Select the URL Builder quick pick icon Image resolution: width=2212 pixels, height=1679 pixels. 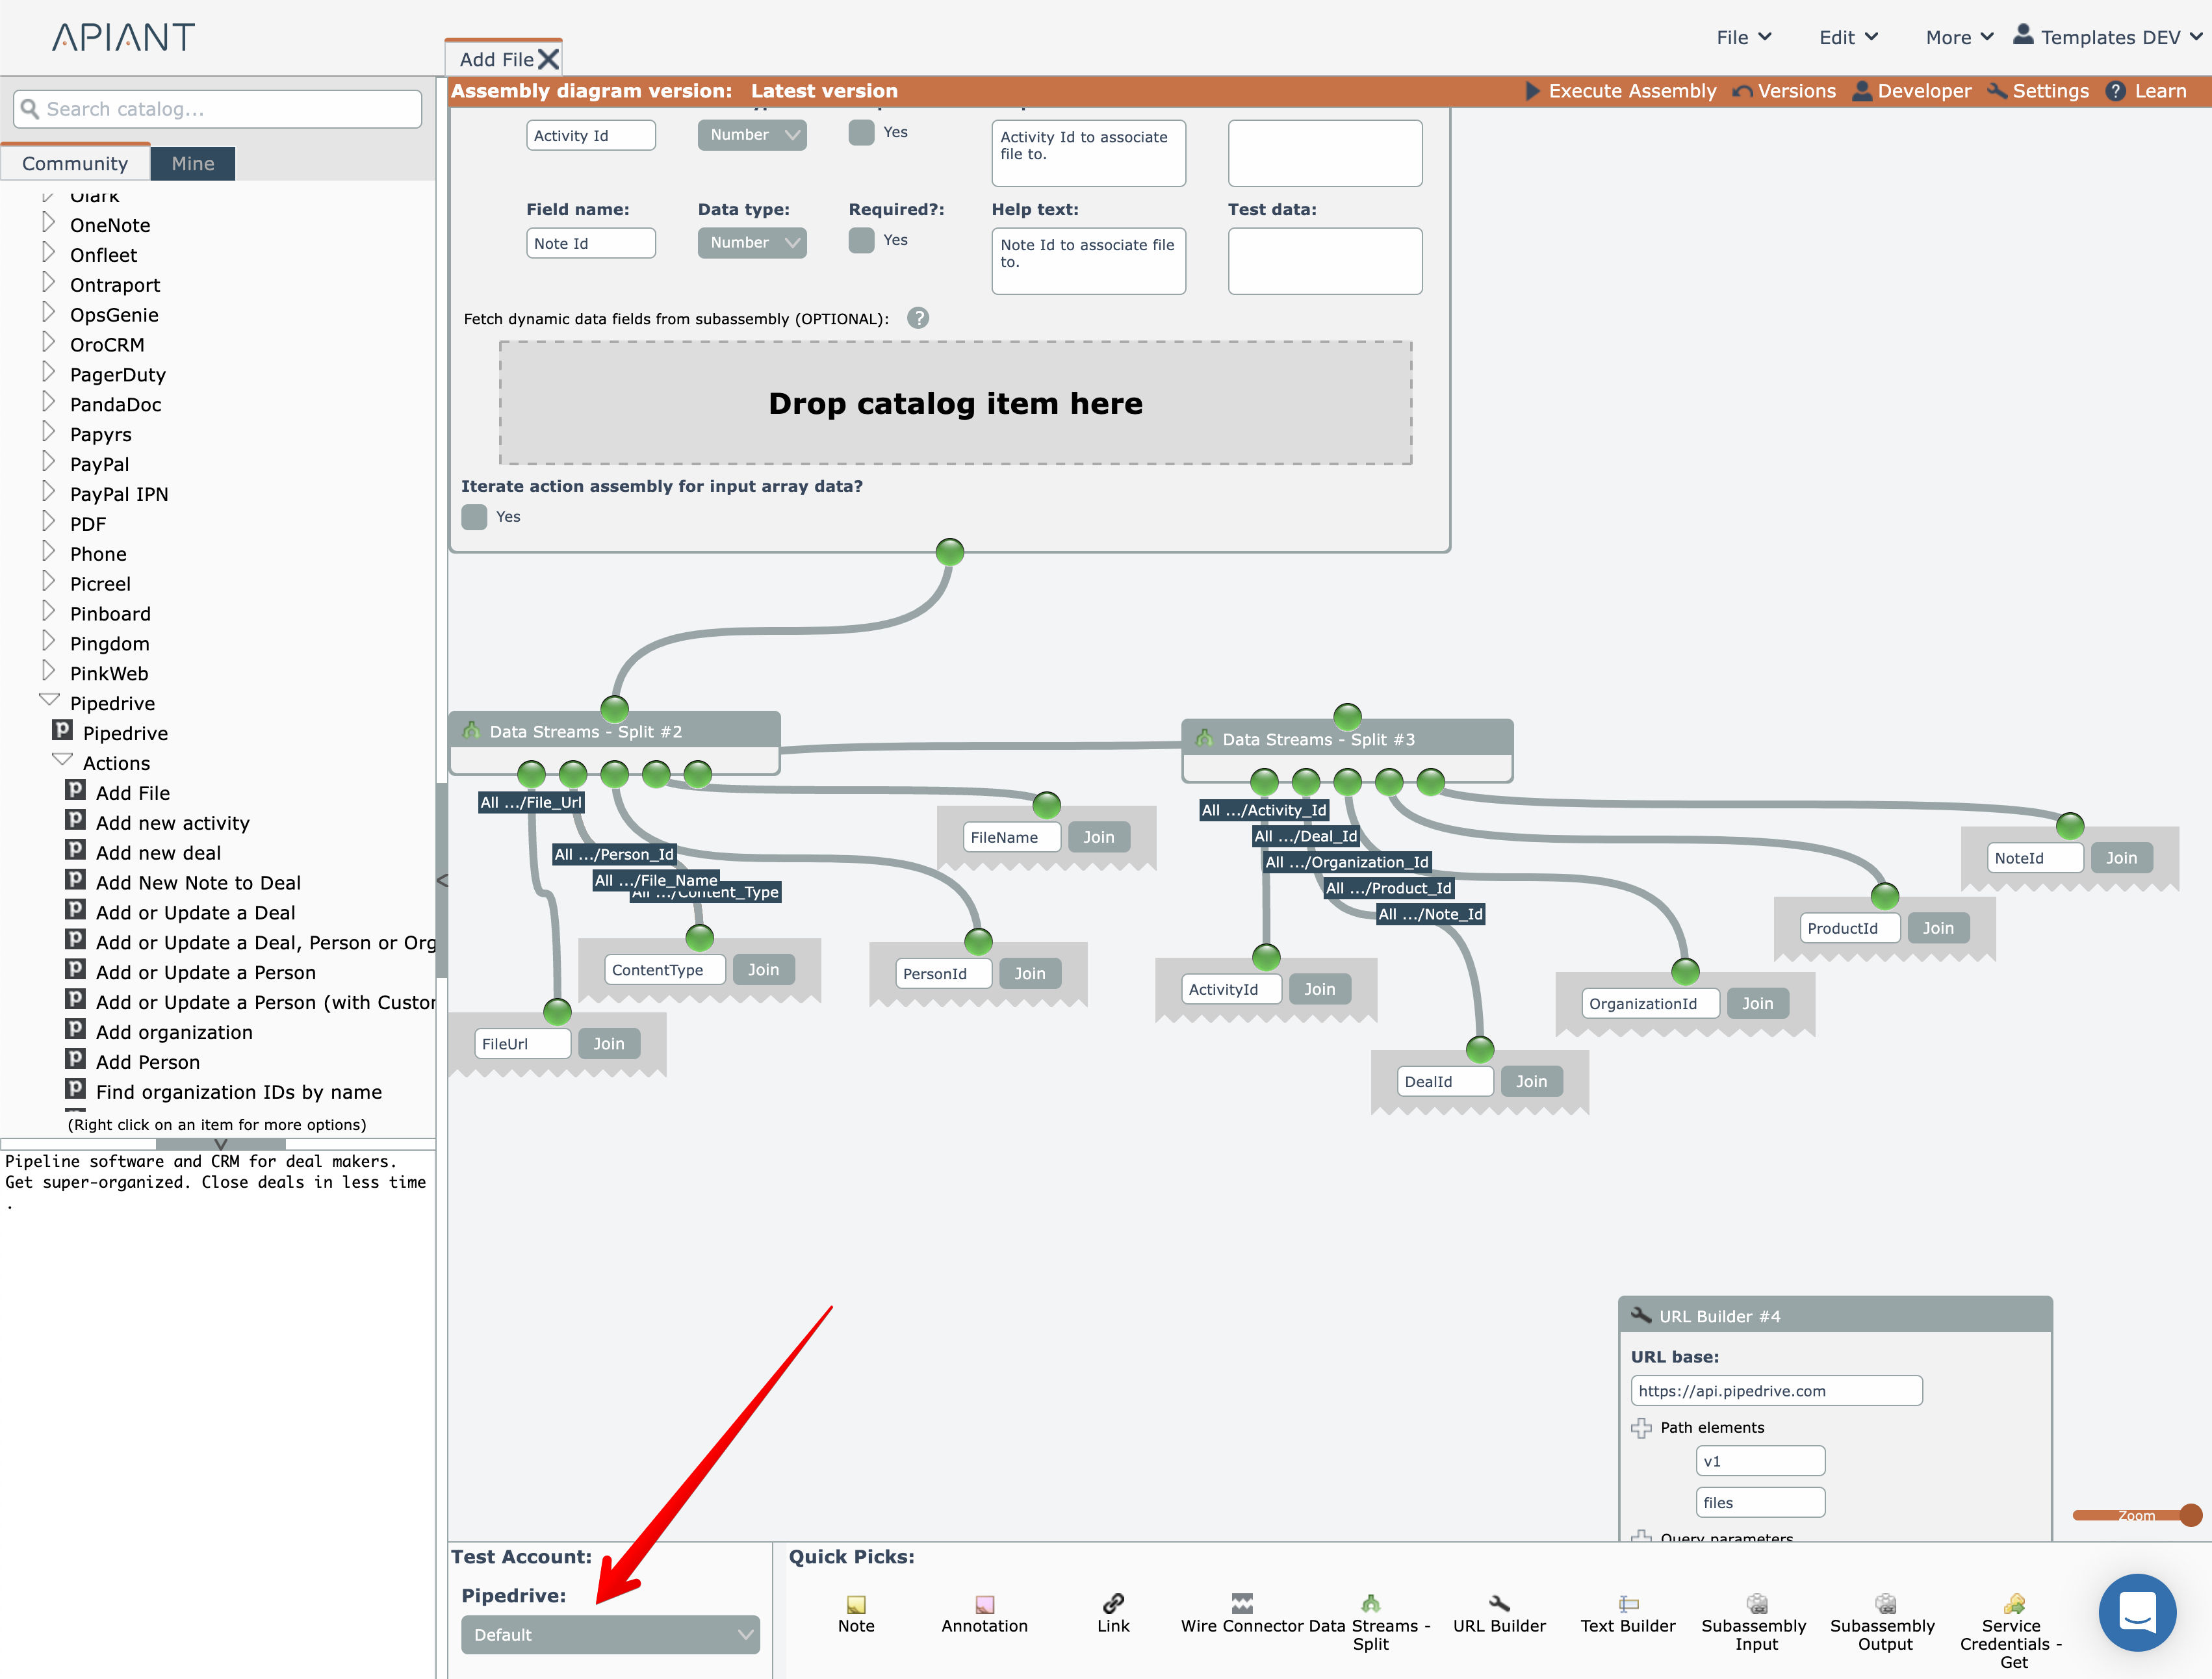pyautogui.click(x=1499, y=1603)
